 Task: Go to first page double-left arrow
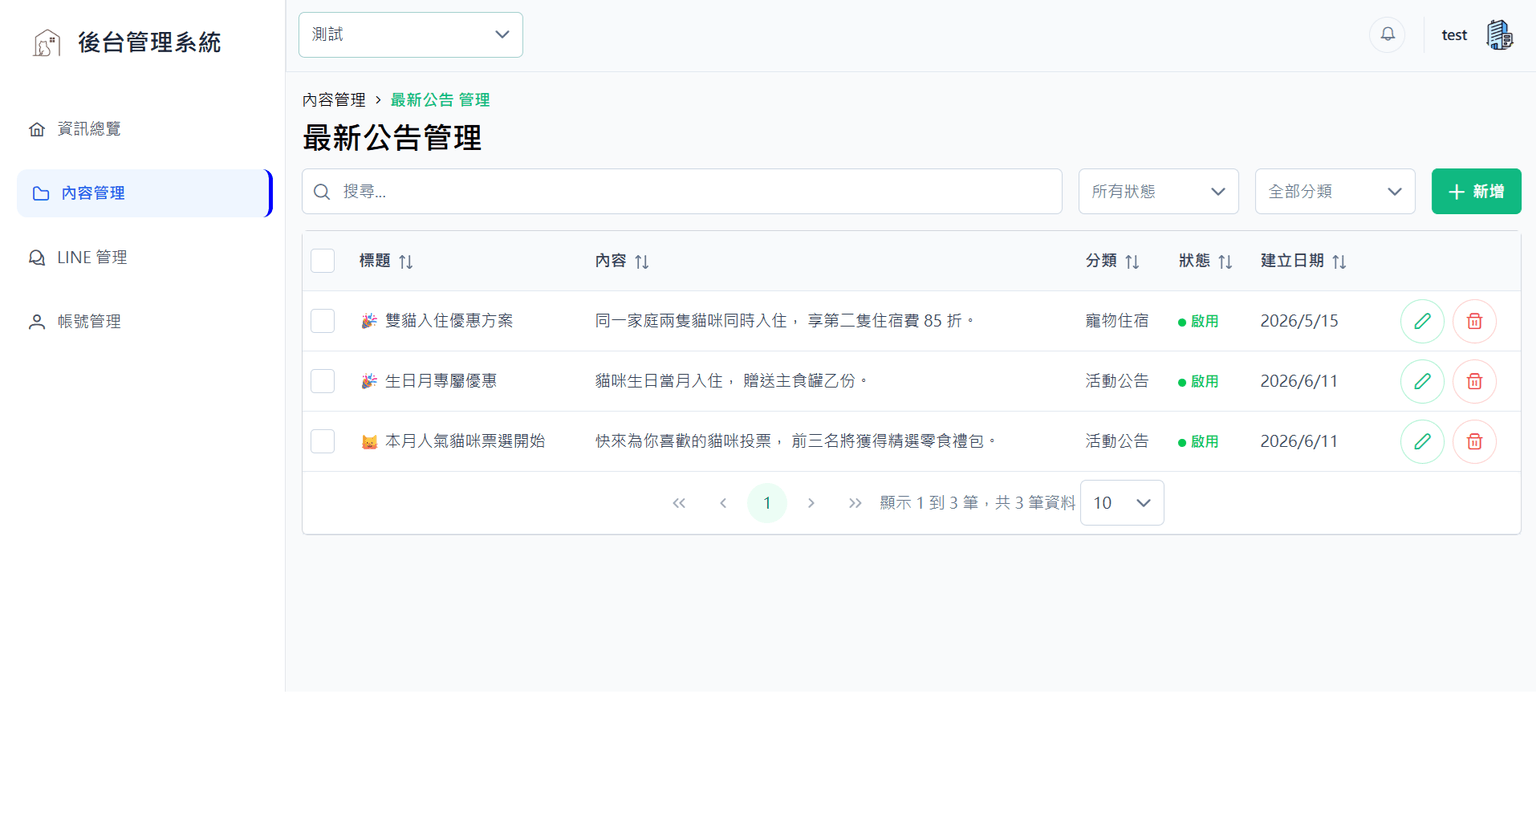coord(679,503)
